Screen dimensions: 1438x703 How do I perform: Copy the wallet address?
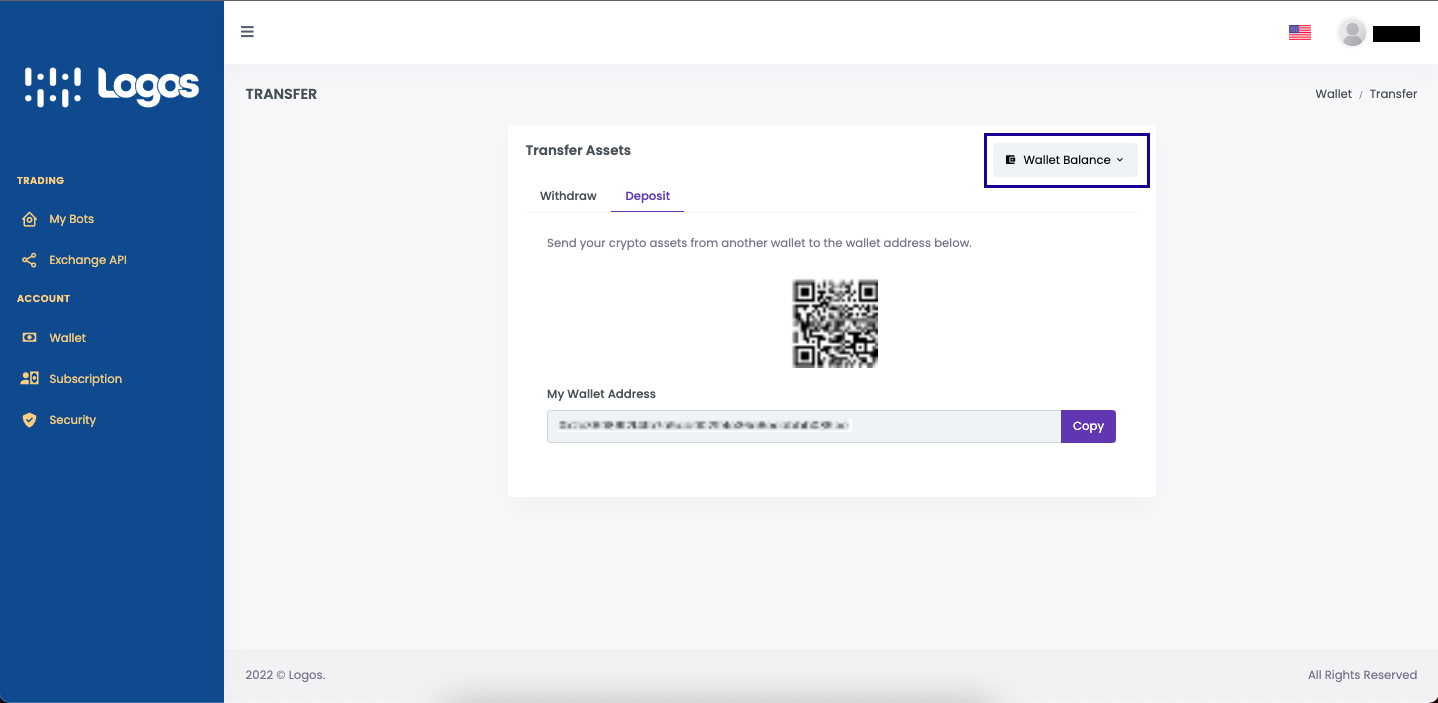pyautogui.click(x=1088, y=426)
